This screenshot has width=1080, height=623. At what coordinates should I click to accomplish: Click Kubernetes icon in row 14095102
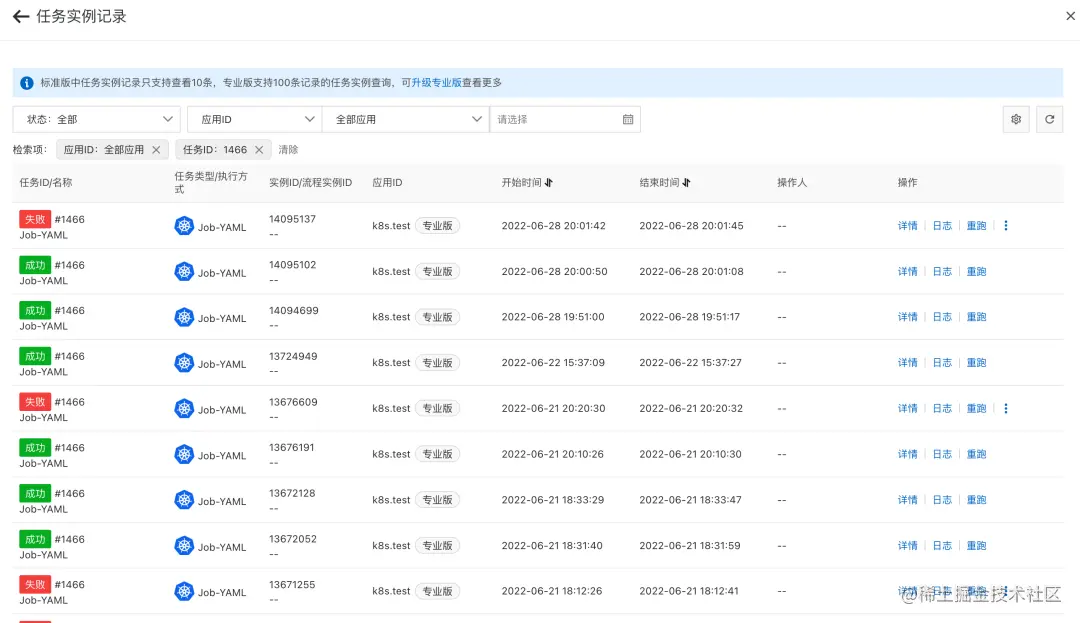184,271
